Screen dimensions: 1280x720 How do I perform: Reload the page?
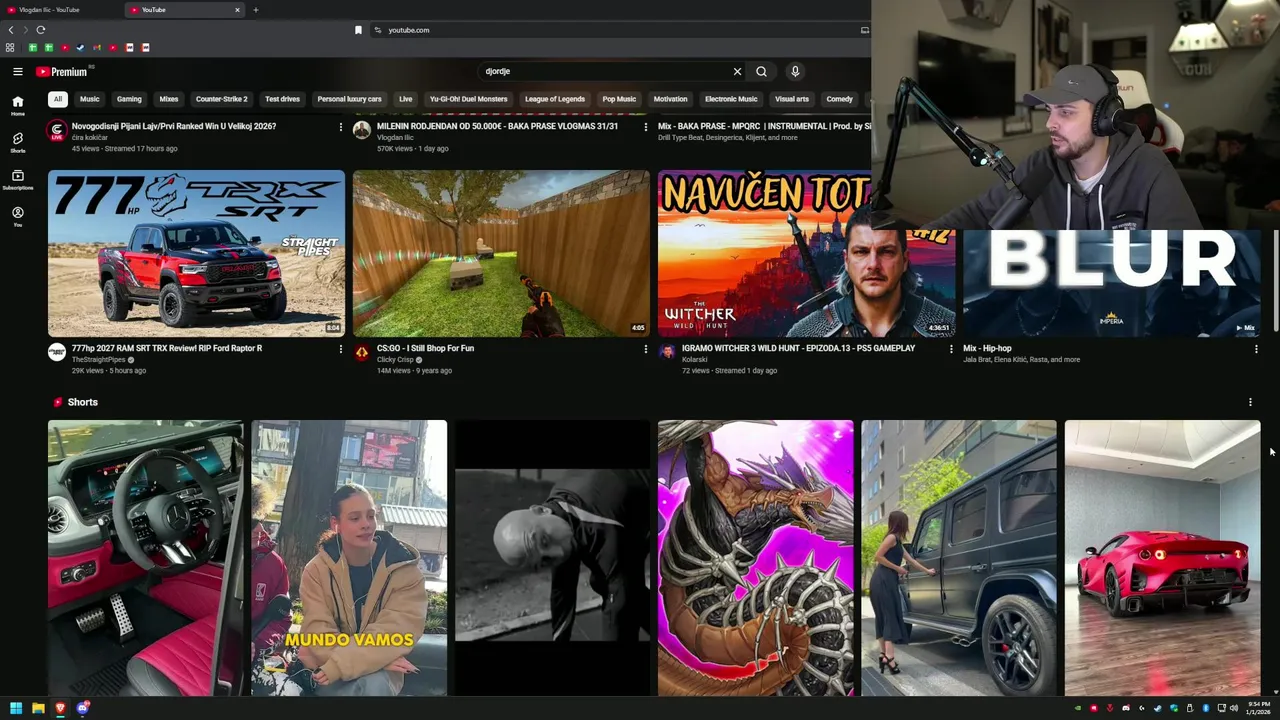41,30
